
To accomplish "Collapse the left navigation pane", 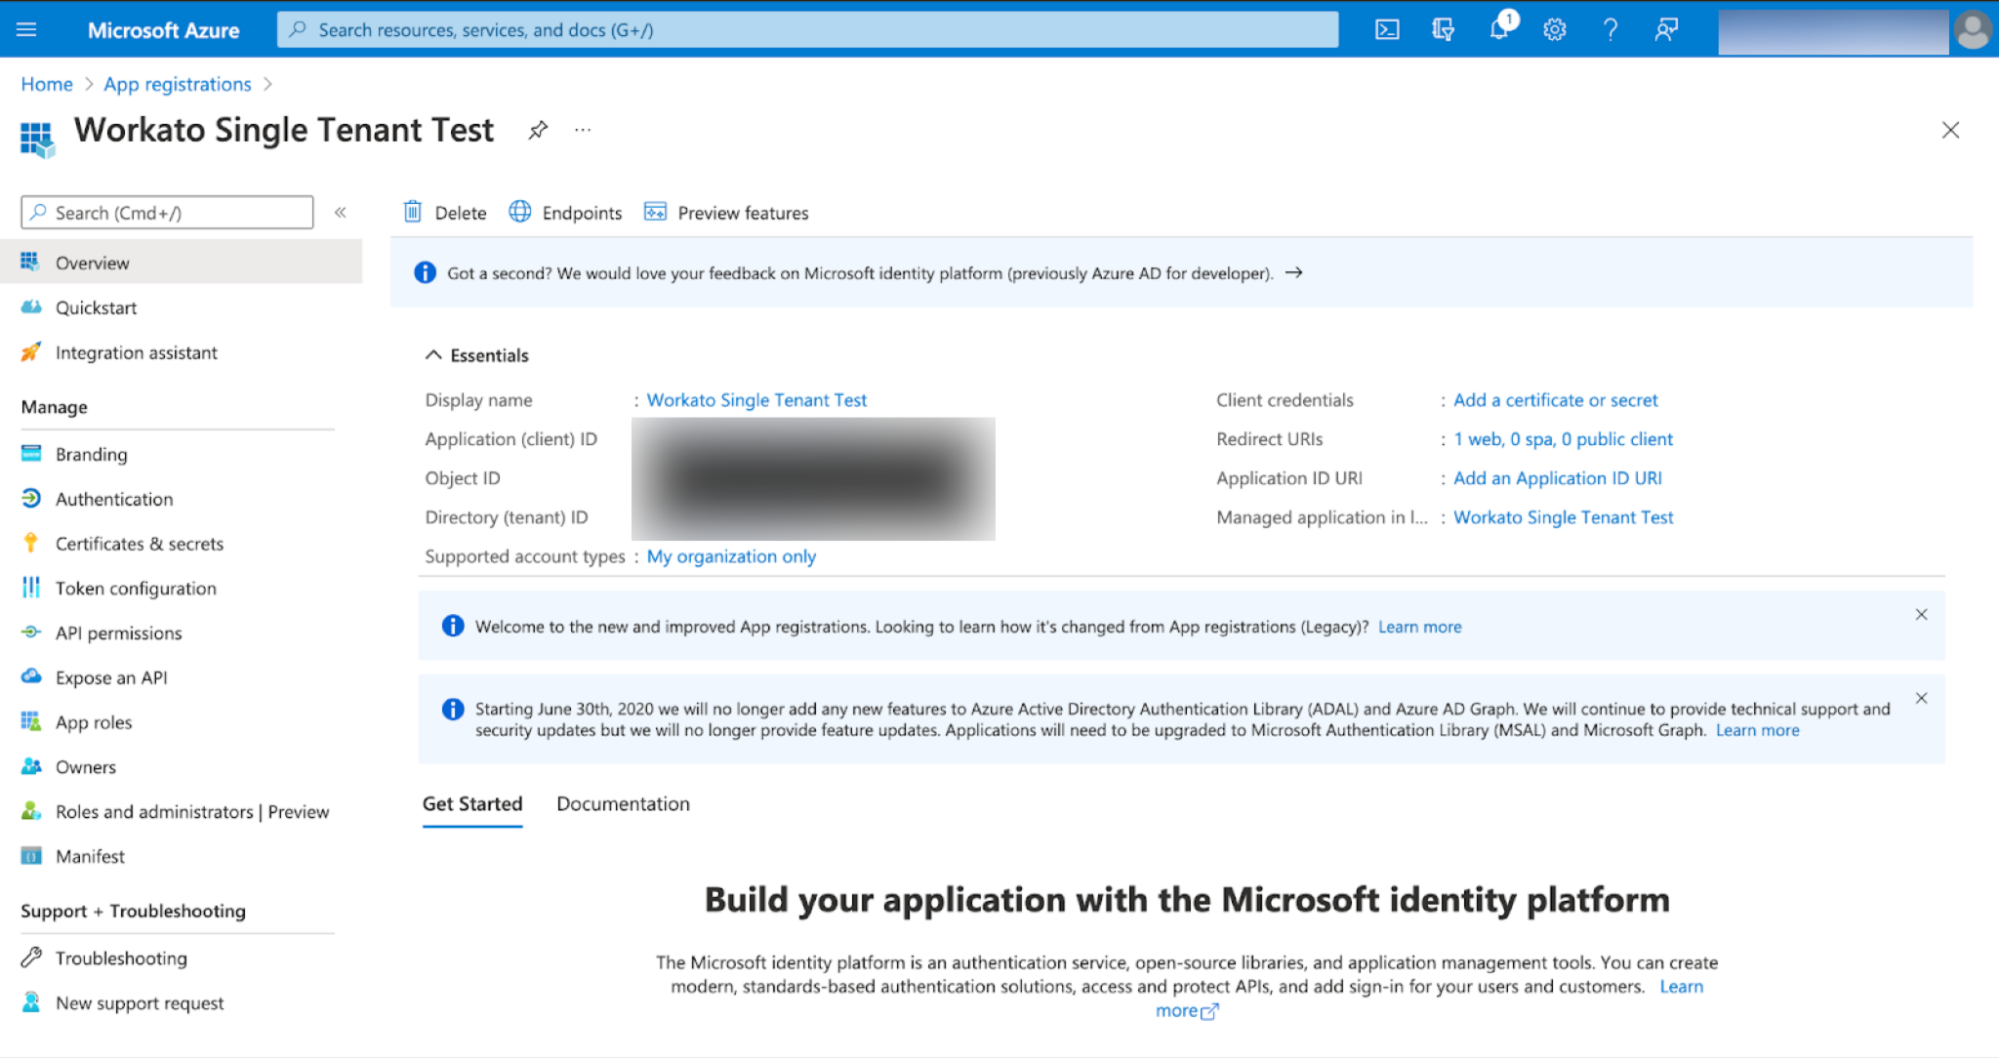I will pyautogui.click(x=340, y=212).
